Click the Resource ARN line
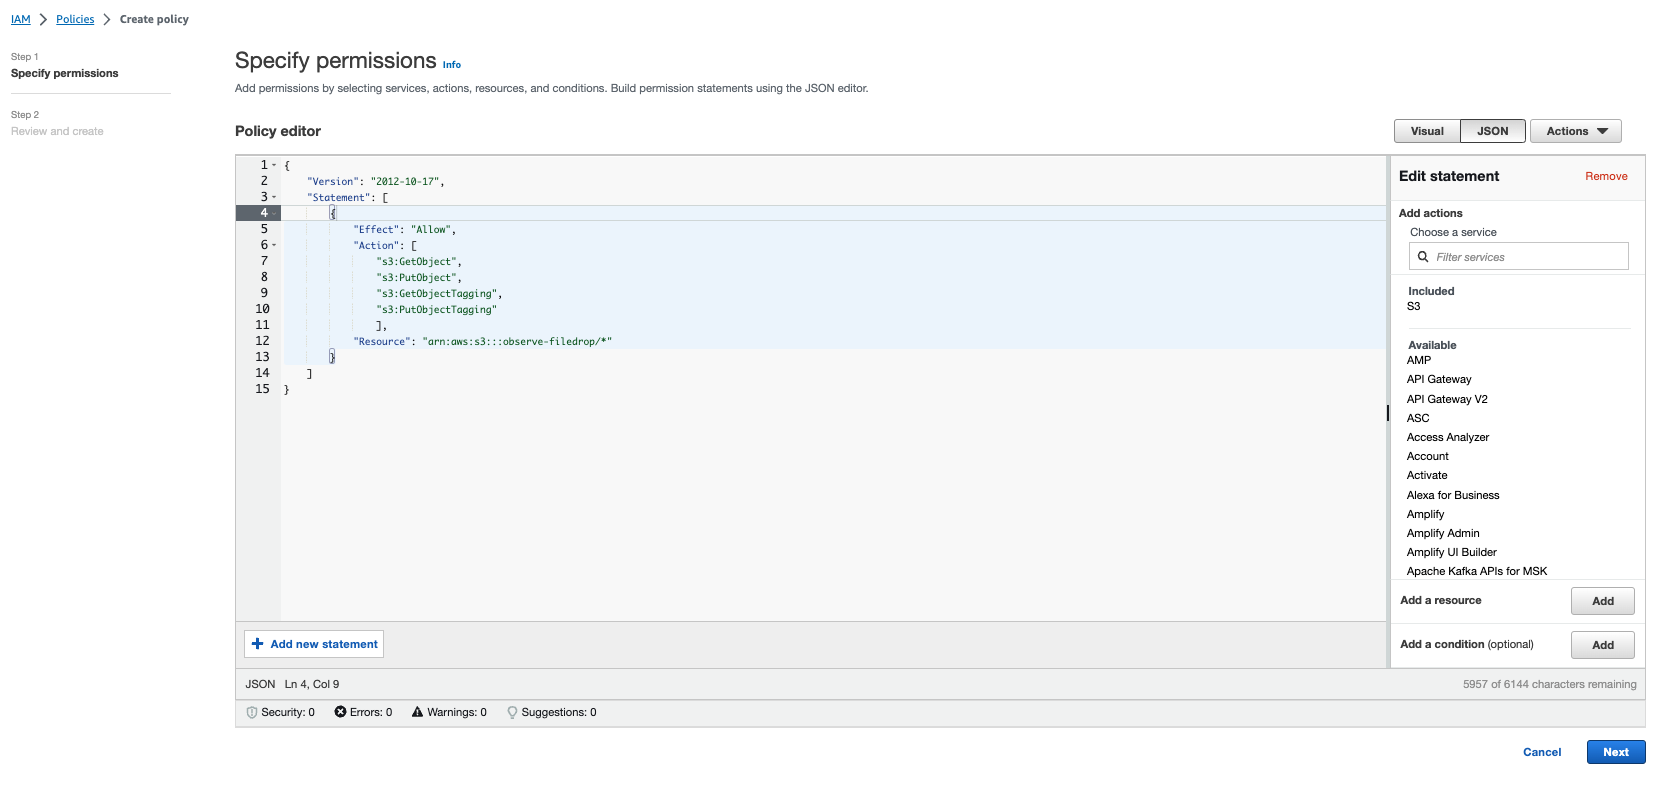This screenshot has width=1666, height=785. (x=482, y=341)
